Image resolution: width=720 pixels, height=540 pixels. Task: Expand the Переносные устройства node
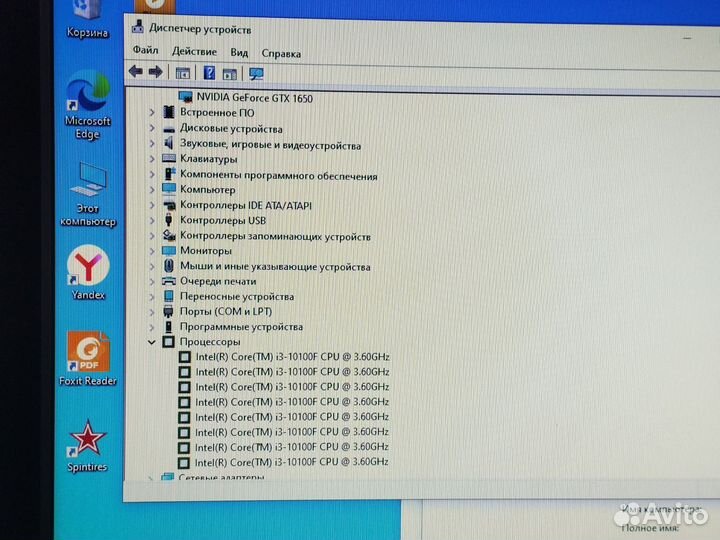152,297
